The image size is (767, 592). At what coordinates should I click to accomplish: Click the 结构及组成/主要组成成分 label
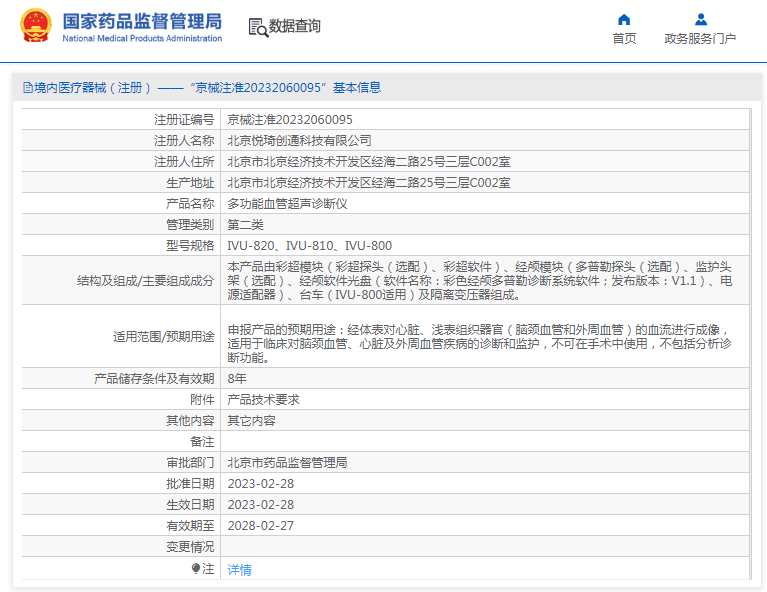(145, 281)
